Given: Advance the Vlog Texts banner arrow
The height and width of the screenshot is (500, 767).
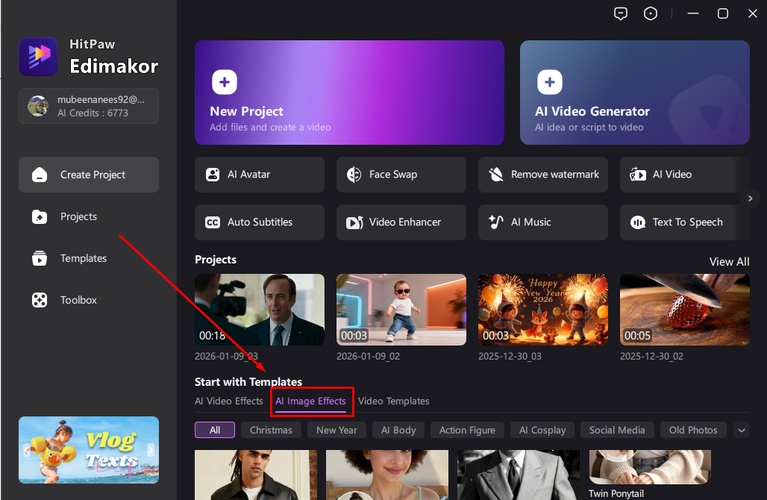Looking at the screenshot, I should pos(152,451).
